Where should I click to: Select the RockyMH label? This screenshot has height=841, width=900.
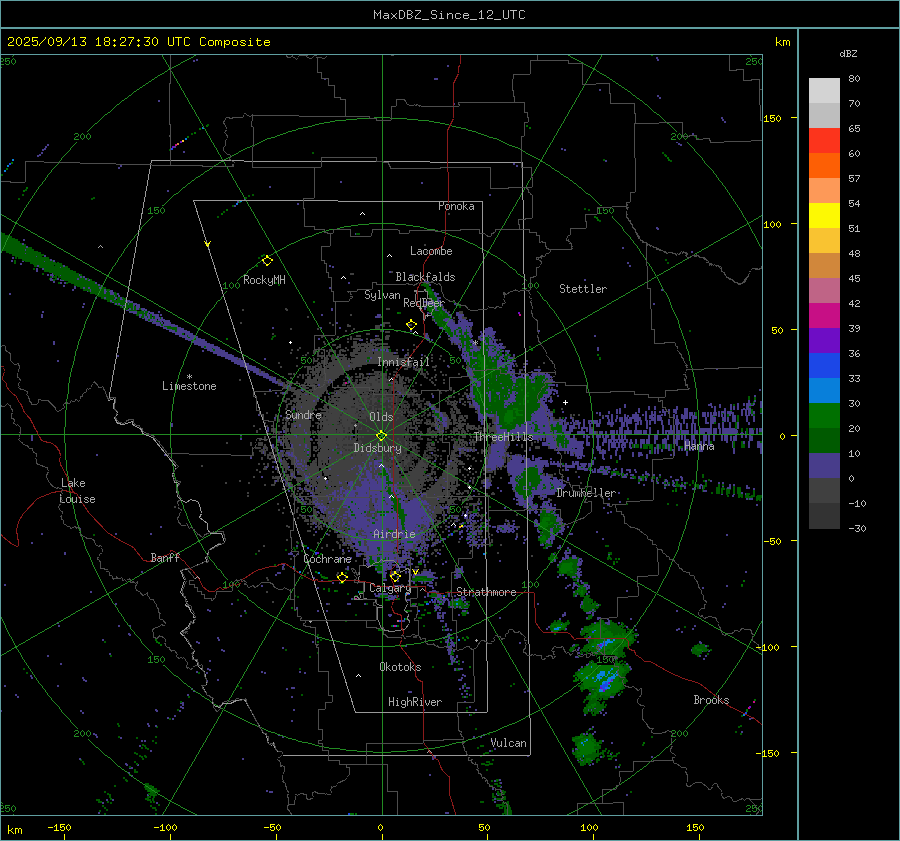click(264, 280)
